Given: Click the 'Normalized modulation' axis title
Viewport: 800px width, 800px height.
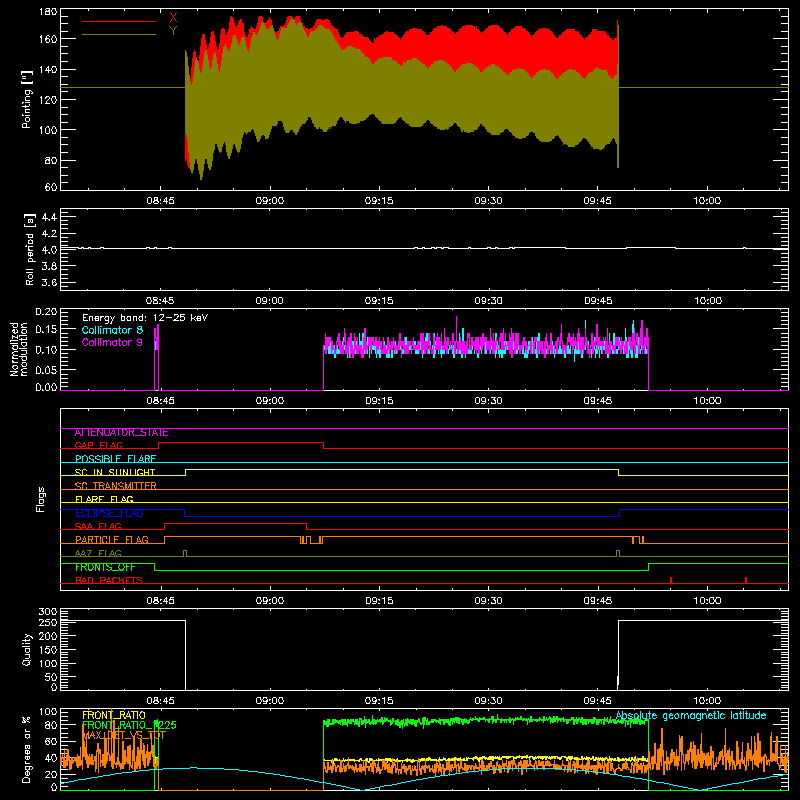Looking at the screenshot, I should (19, 349).
